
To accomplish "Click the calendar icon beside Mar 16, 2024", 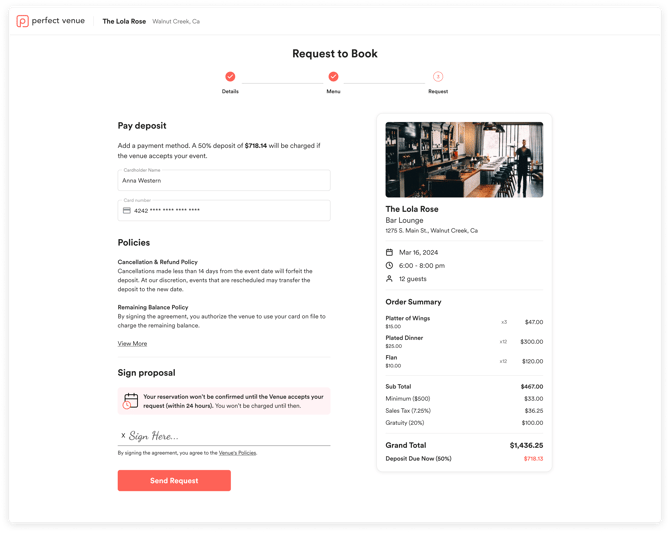I will coord(390,252).
